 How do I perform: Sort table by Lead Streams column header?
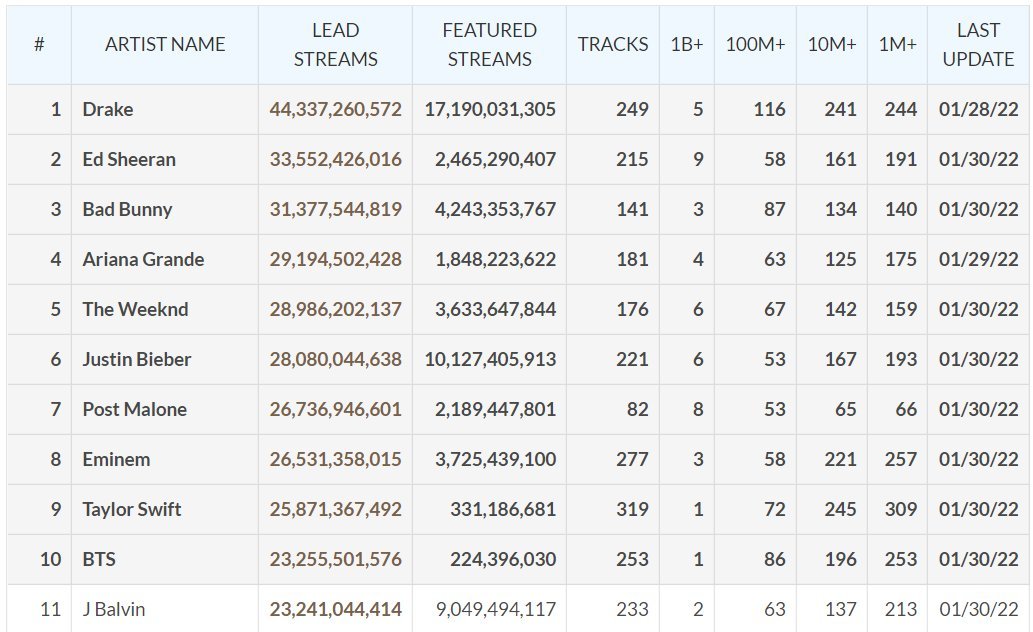[x=335, y=45]
